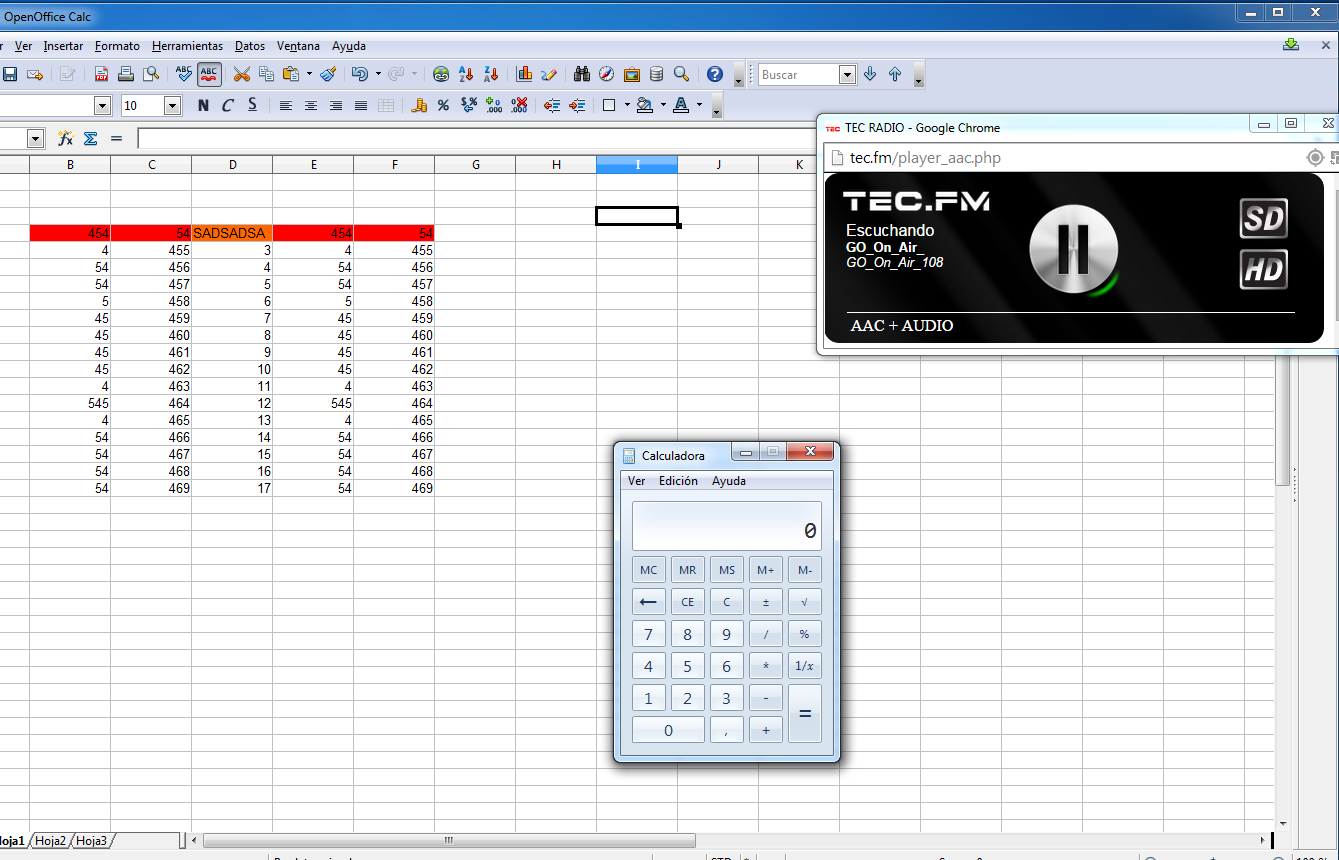1339x860 pixels.
Task: Open OpenOffice Help question icon
Action: point(715,74)
